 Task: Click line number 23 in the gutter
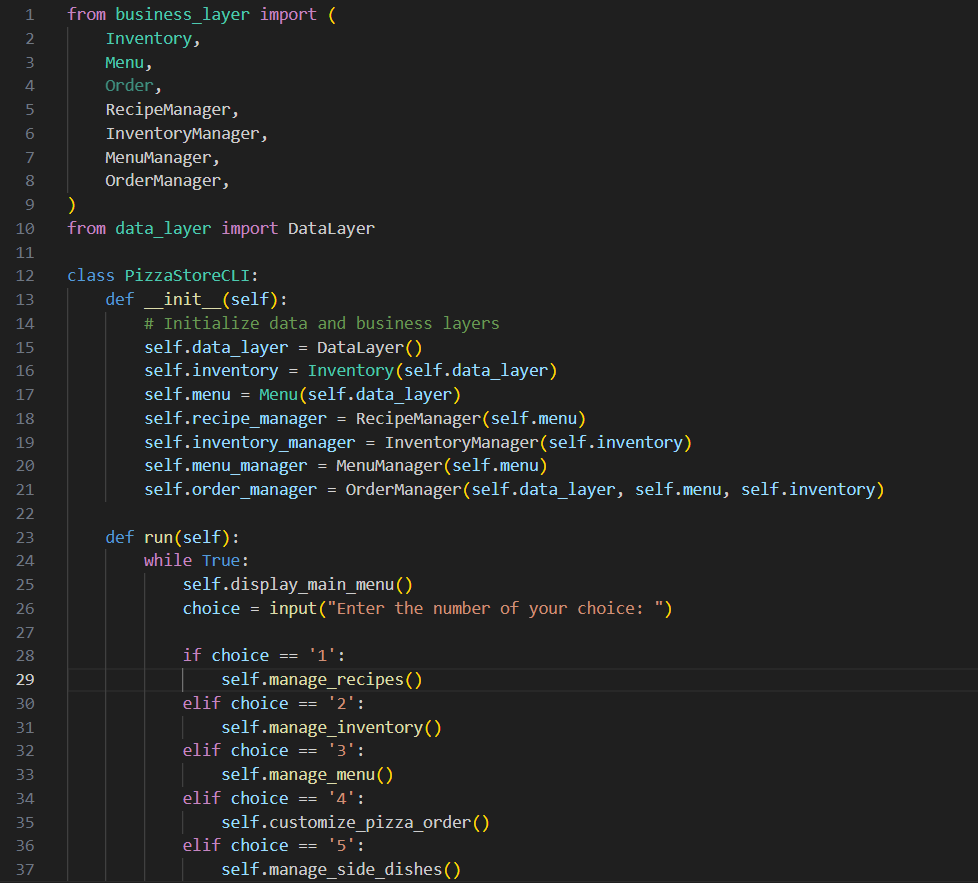pos(25,537)
